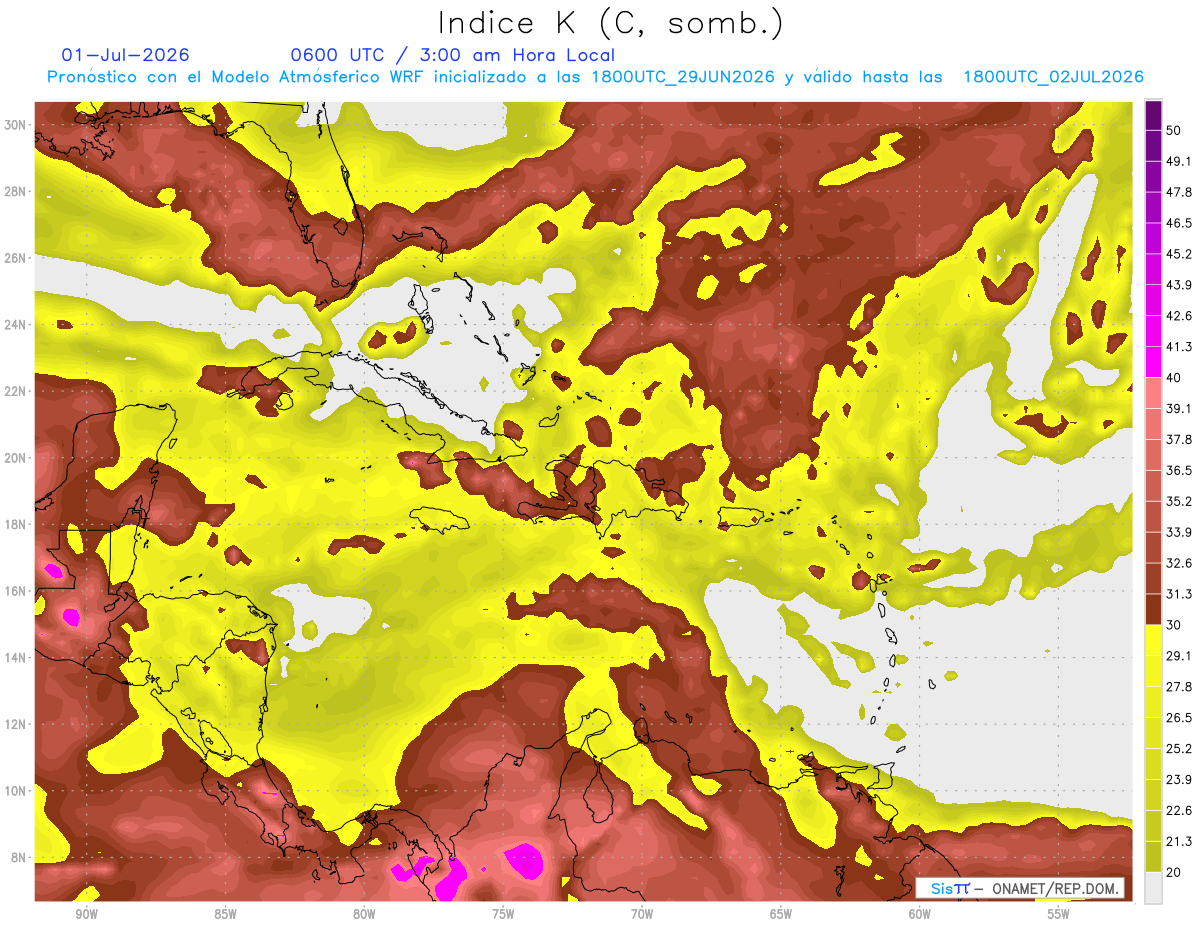Click the "20" colorbar label

tap(1174, 873)
